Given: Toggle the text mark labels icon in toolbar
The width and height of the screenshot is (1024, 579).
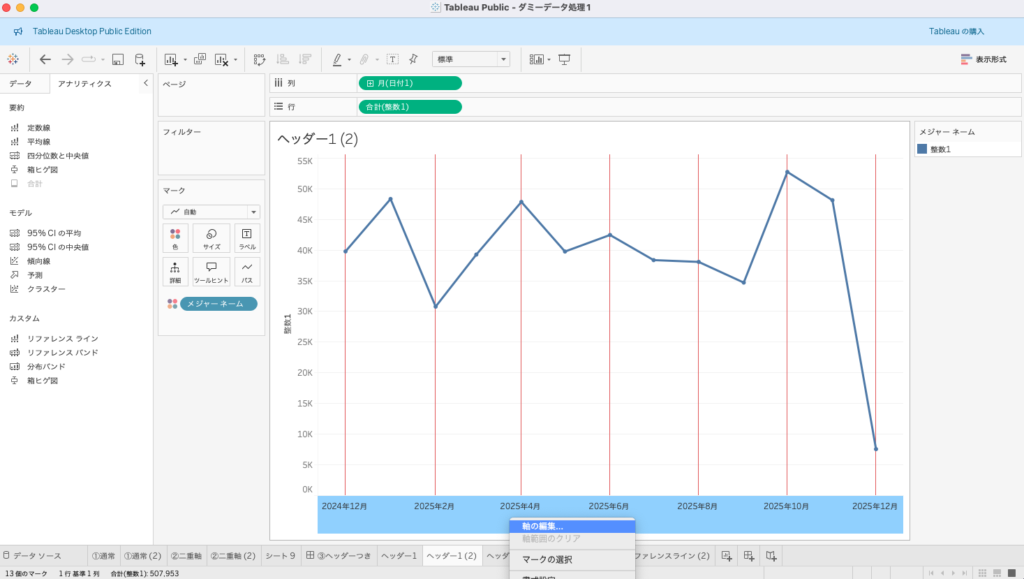Looking at the screenshot, I should [x=392, y=59].
